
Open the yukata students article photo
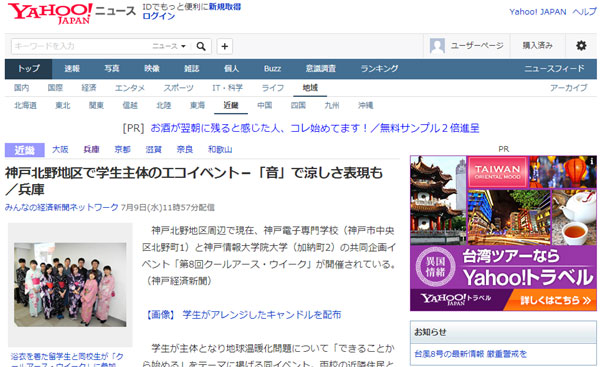pyautogui.click(x=70, y=284)
